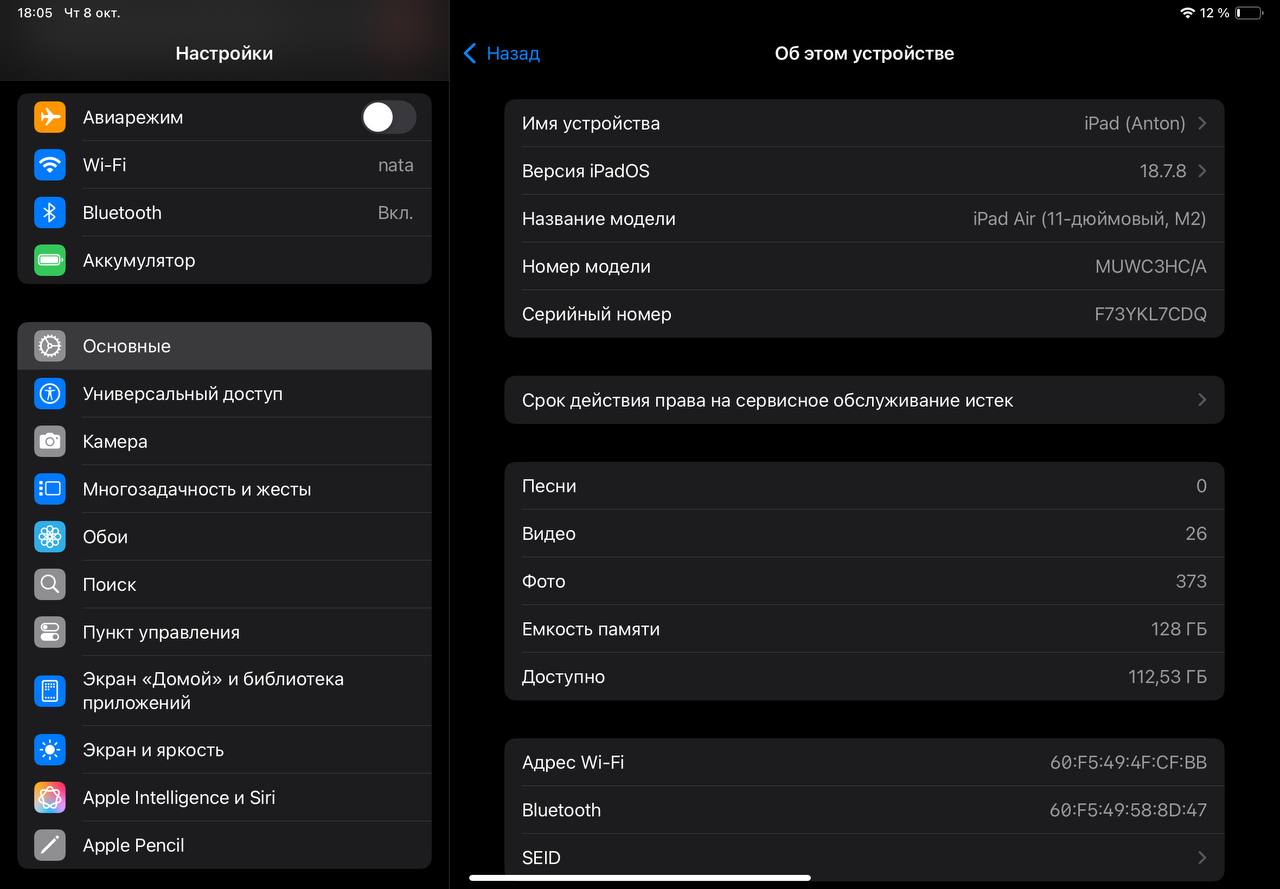1280x889 pixels.
Task: Toggle the Авиарежим switch
Action: coord(389,117)
